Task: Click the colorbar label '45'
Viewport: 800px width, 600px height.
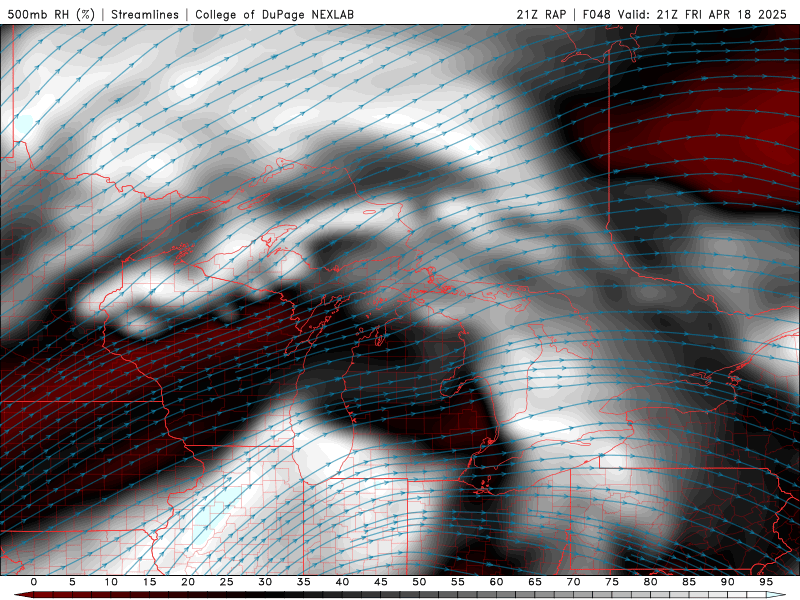Action: click(381, 582)
